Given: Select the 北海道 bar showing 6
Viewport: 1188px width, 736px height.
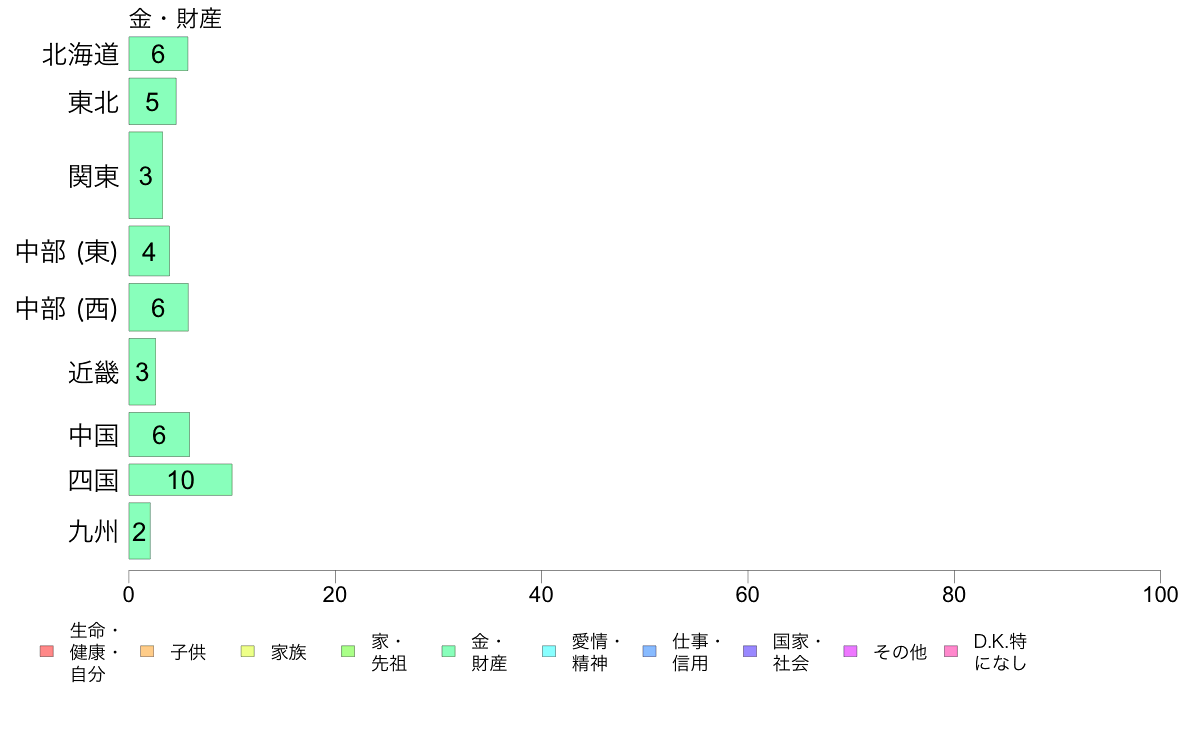Looking at the screenshot, I should pyautogui.click(x=158, y=54).
